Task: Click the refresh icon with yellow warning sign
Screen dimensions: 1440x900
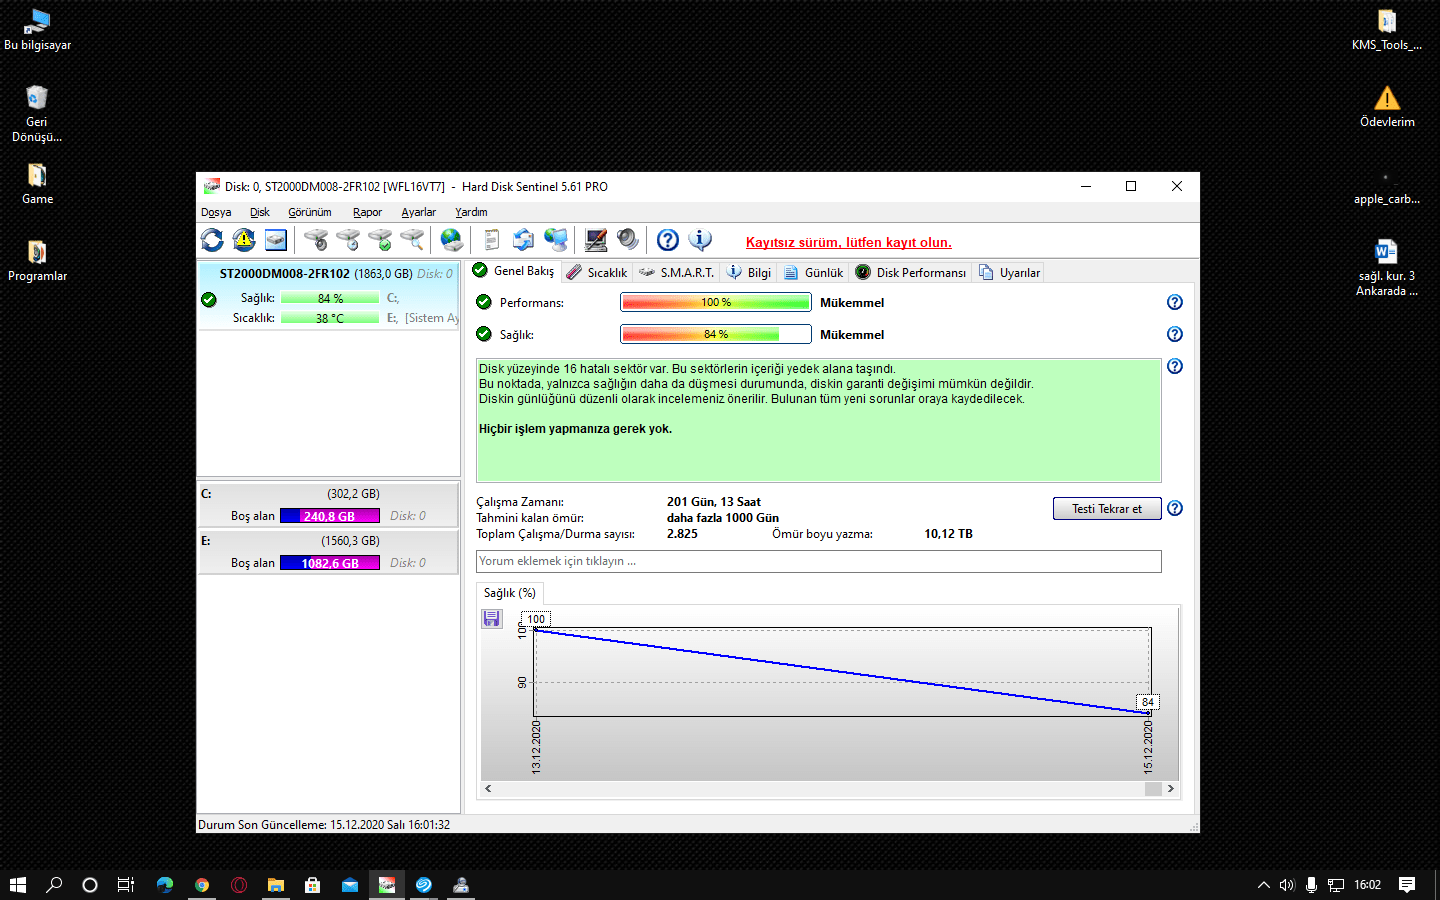Action: pos(244,240)
